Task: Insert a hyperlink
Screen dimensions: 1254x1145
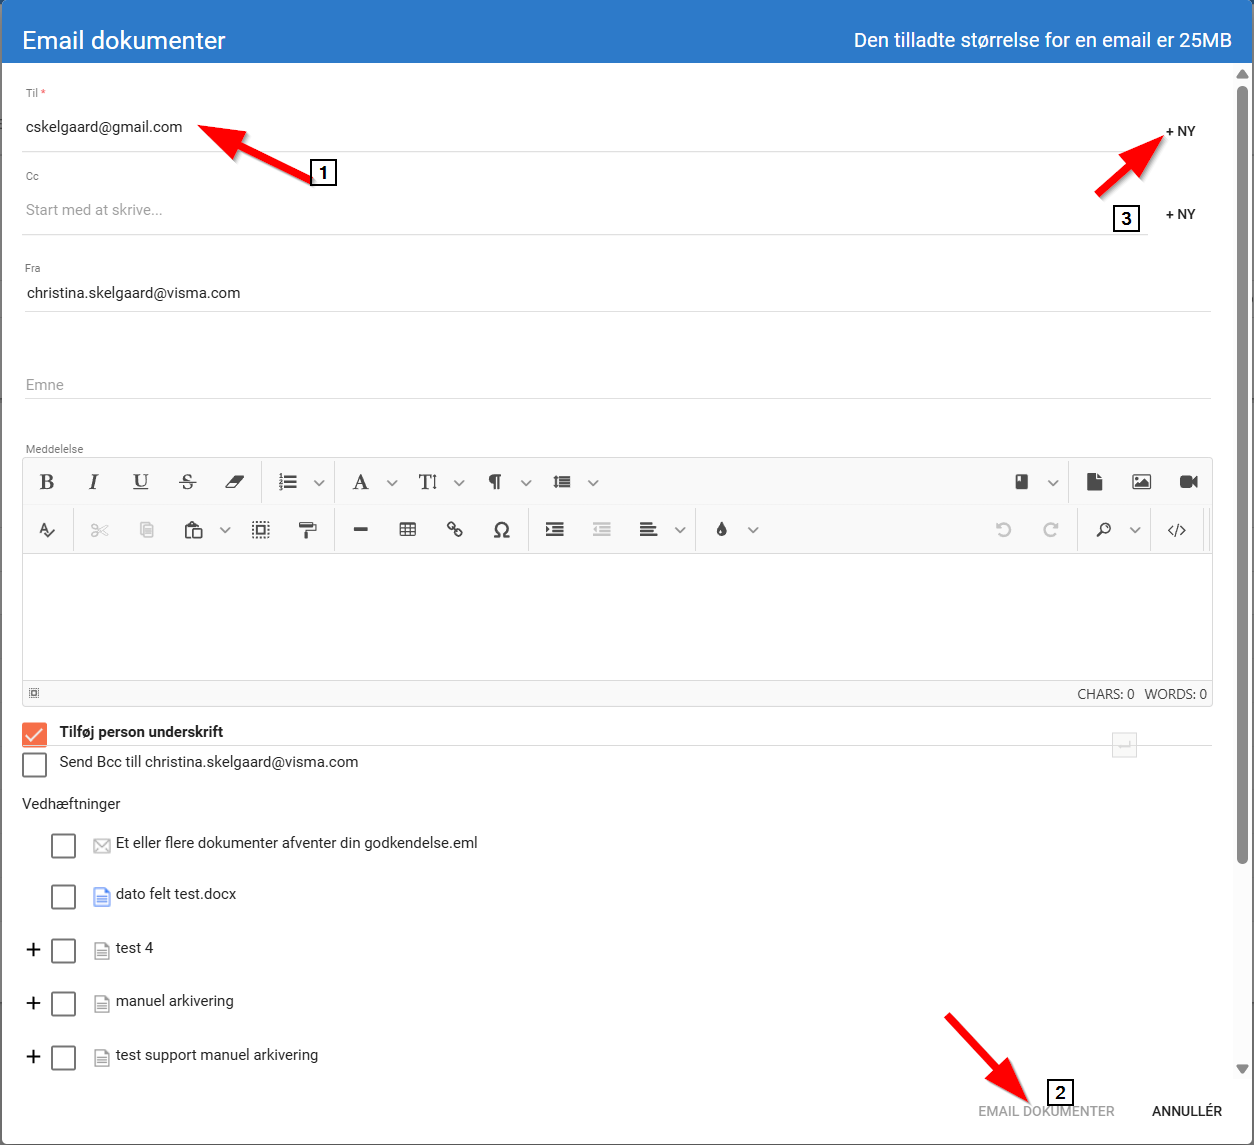Action: (x=455, y=530)
